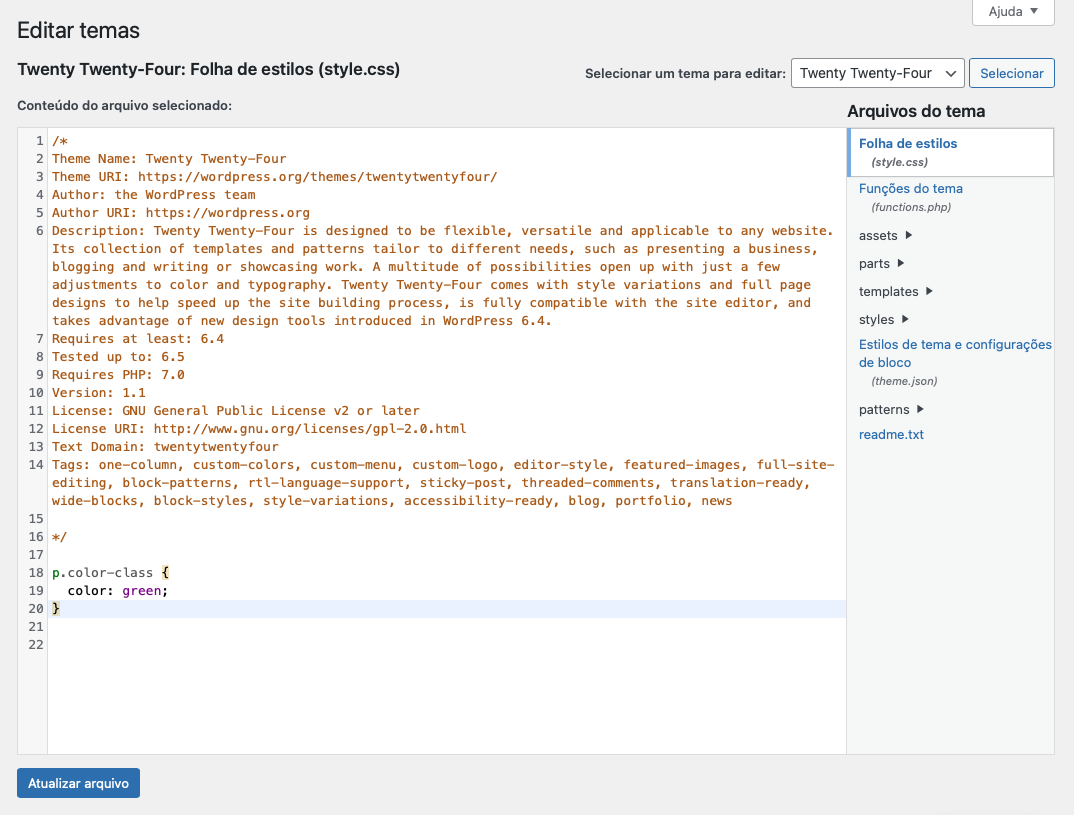Expand the parts folder

tap(873, 263)
